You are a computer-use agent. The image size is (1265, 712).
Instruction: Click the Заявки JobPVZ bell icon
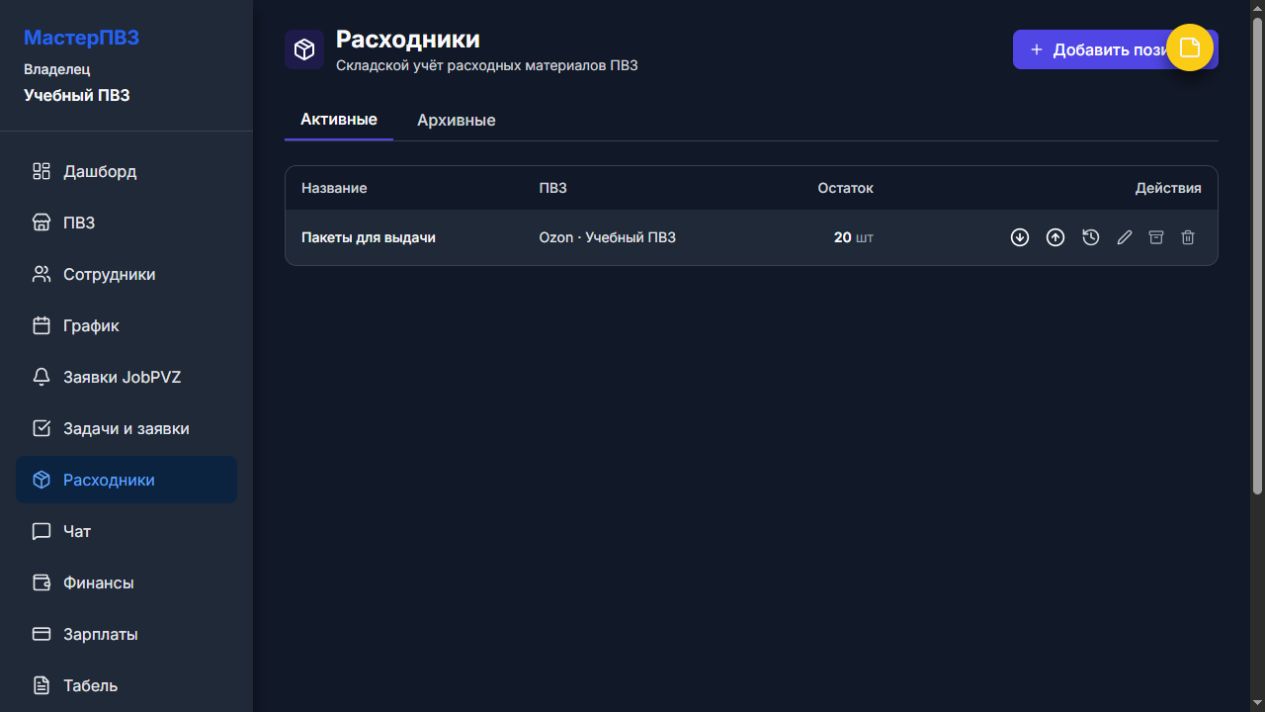[x=41, y=377]
